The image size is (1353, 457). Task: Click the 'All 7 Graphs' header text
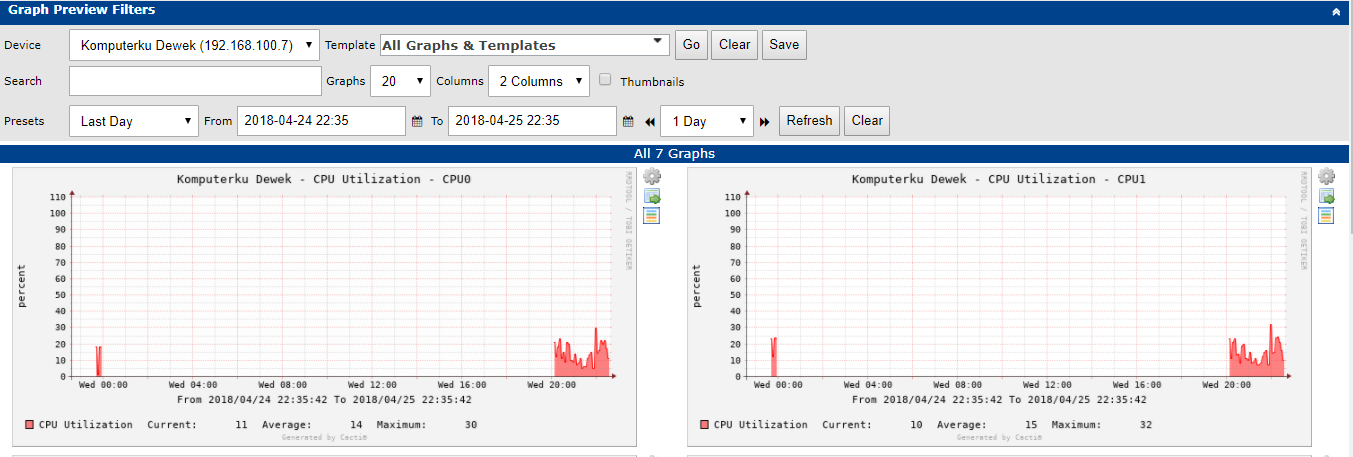click(x=674, y=154)
